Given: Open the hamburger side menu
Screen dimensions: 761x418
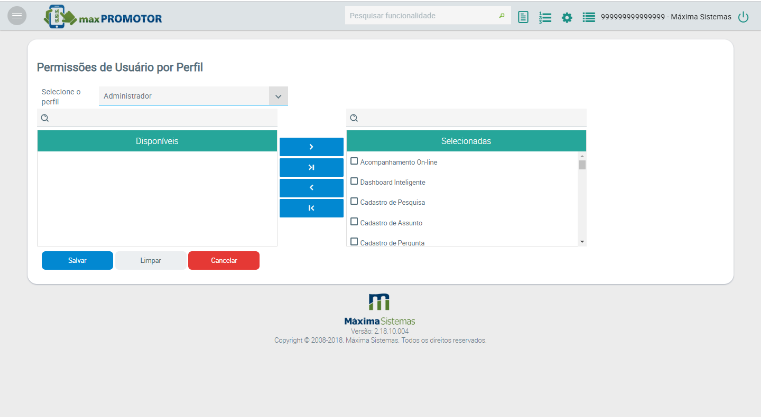Looking at the screenshot, I should point(17,16).
